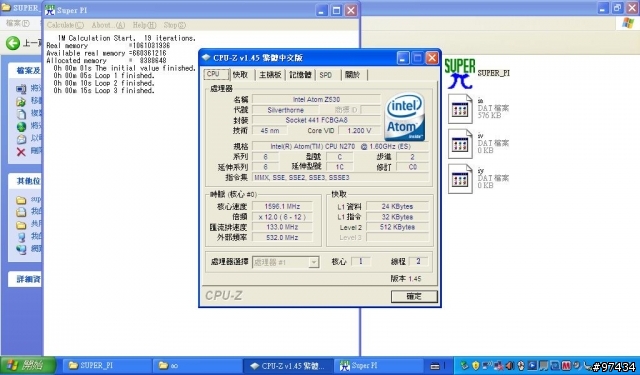Screen dimensions: 640x375
Task: Switch to CPU-Z v1.45 taskbar button
Action: pos(288,366)
